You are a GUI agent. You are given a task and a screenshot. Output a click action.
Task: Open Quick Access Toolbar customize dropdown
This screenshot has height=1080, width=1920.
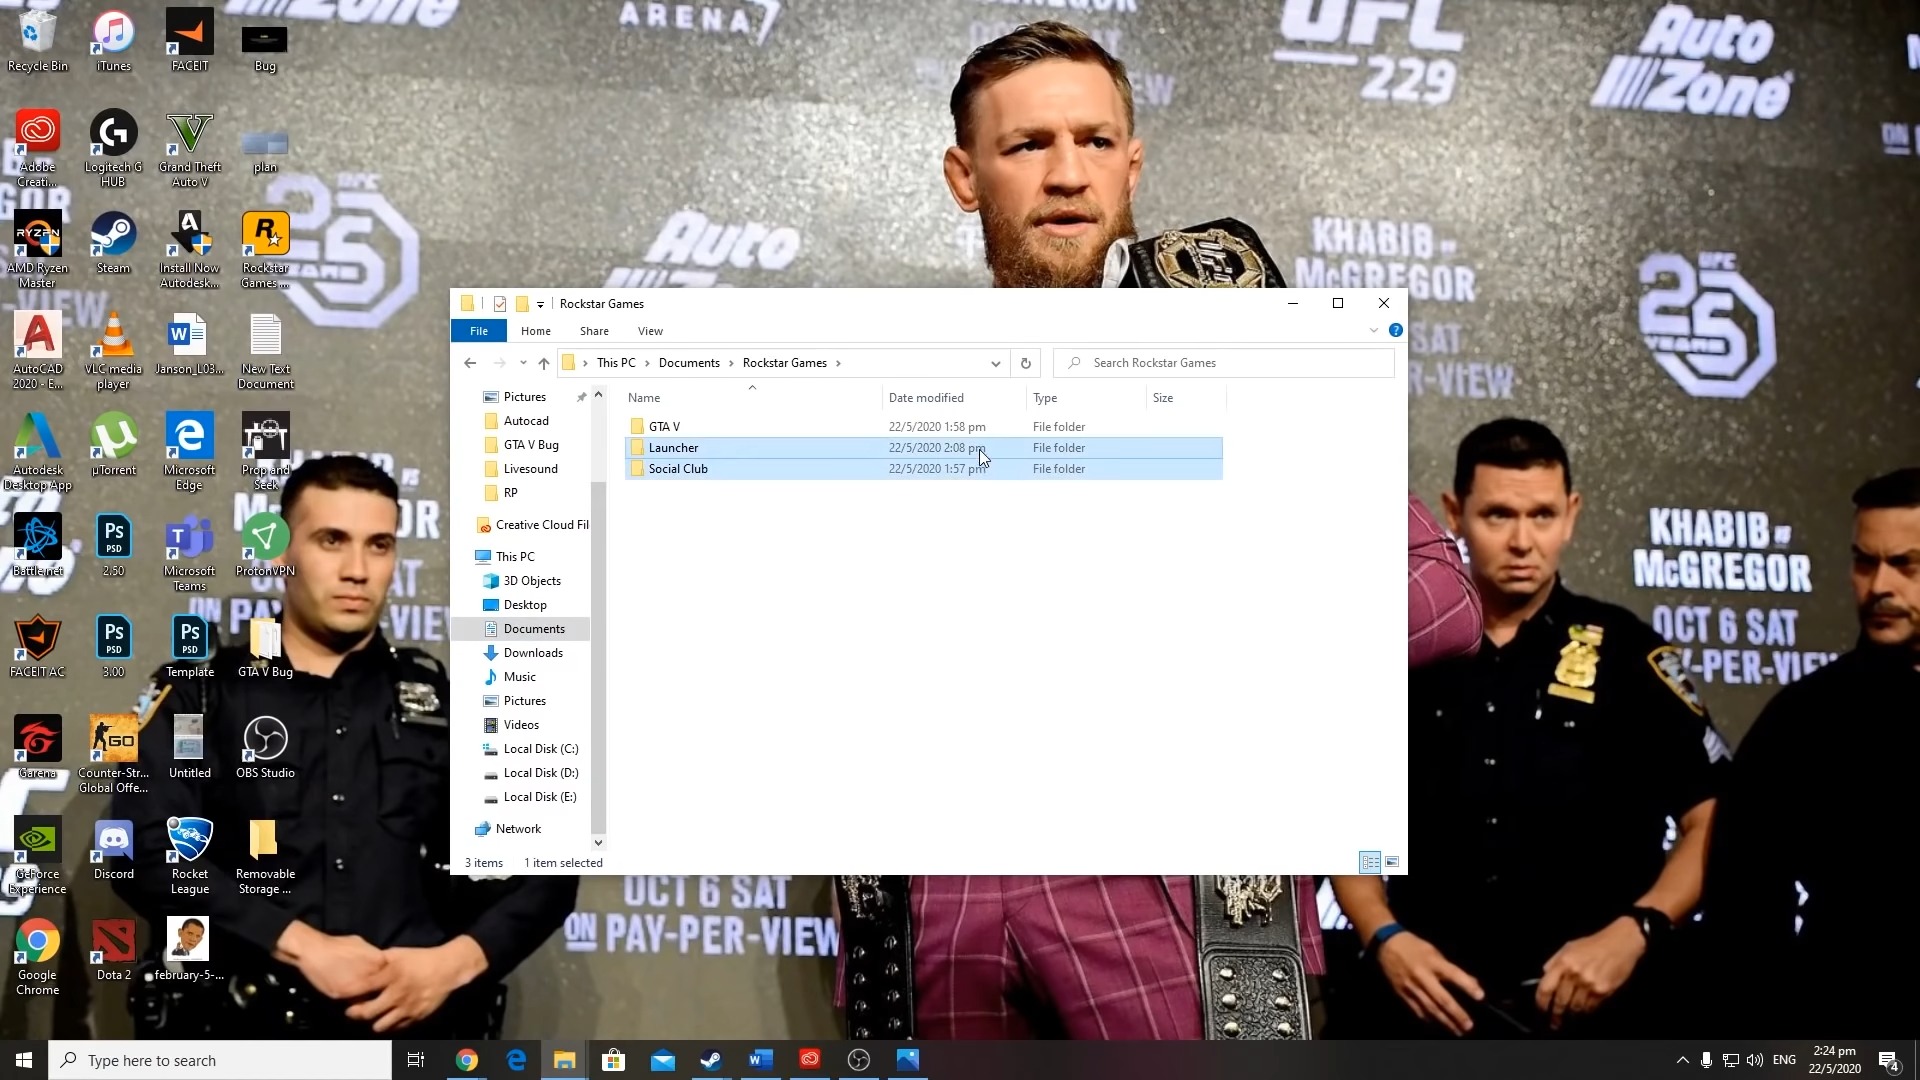pos(540,304)
